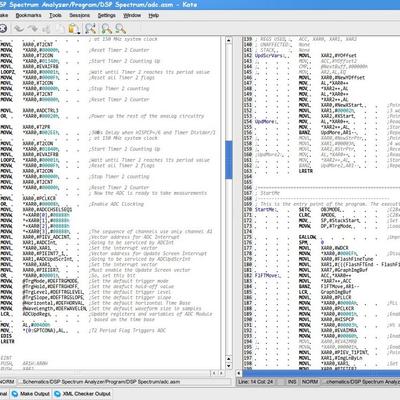Viewport: 400px width, 400px height.
Task: Click the left pane scroll-up arrow
Action: [x=229, y=40]
